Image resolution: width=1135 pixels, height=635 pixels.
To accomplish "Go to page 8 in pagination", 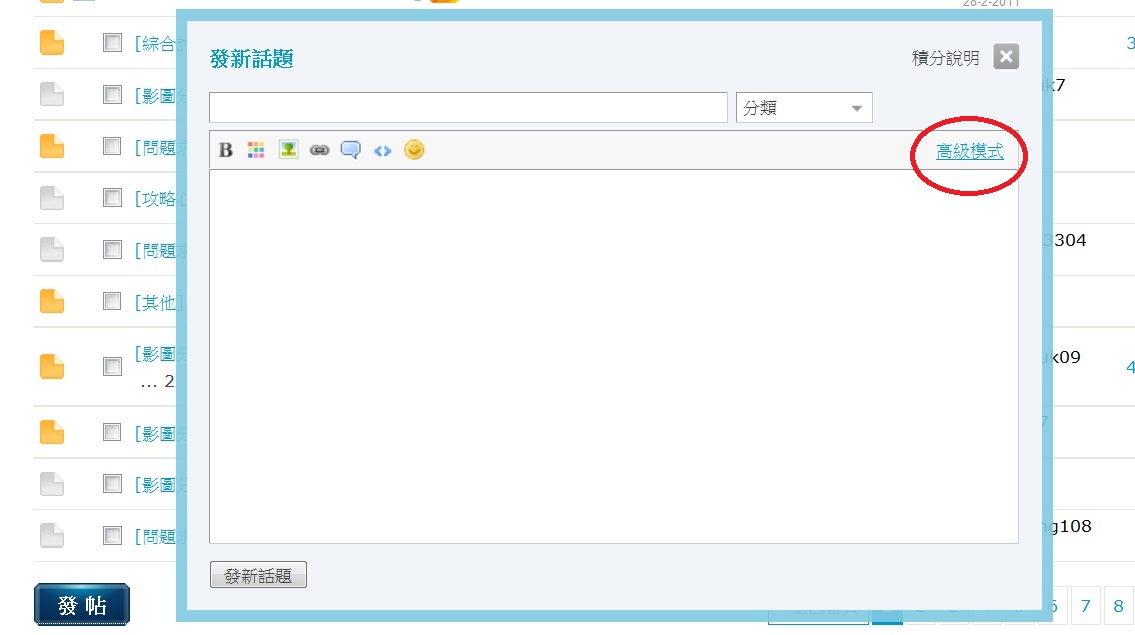I will point(1118,605).
